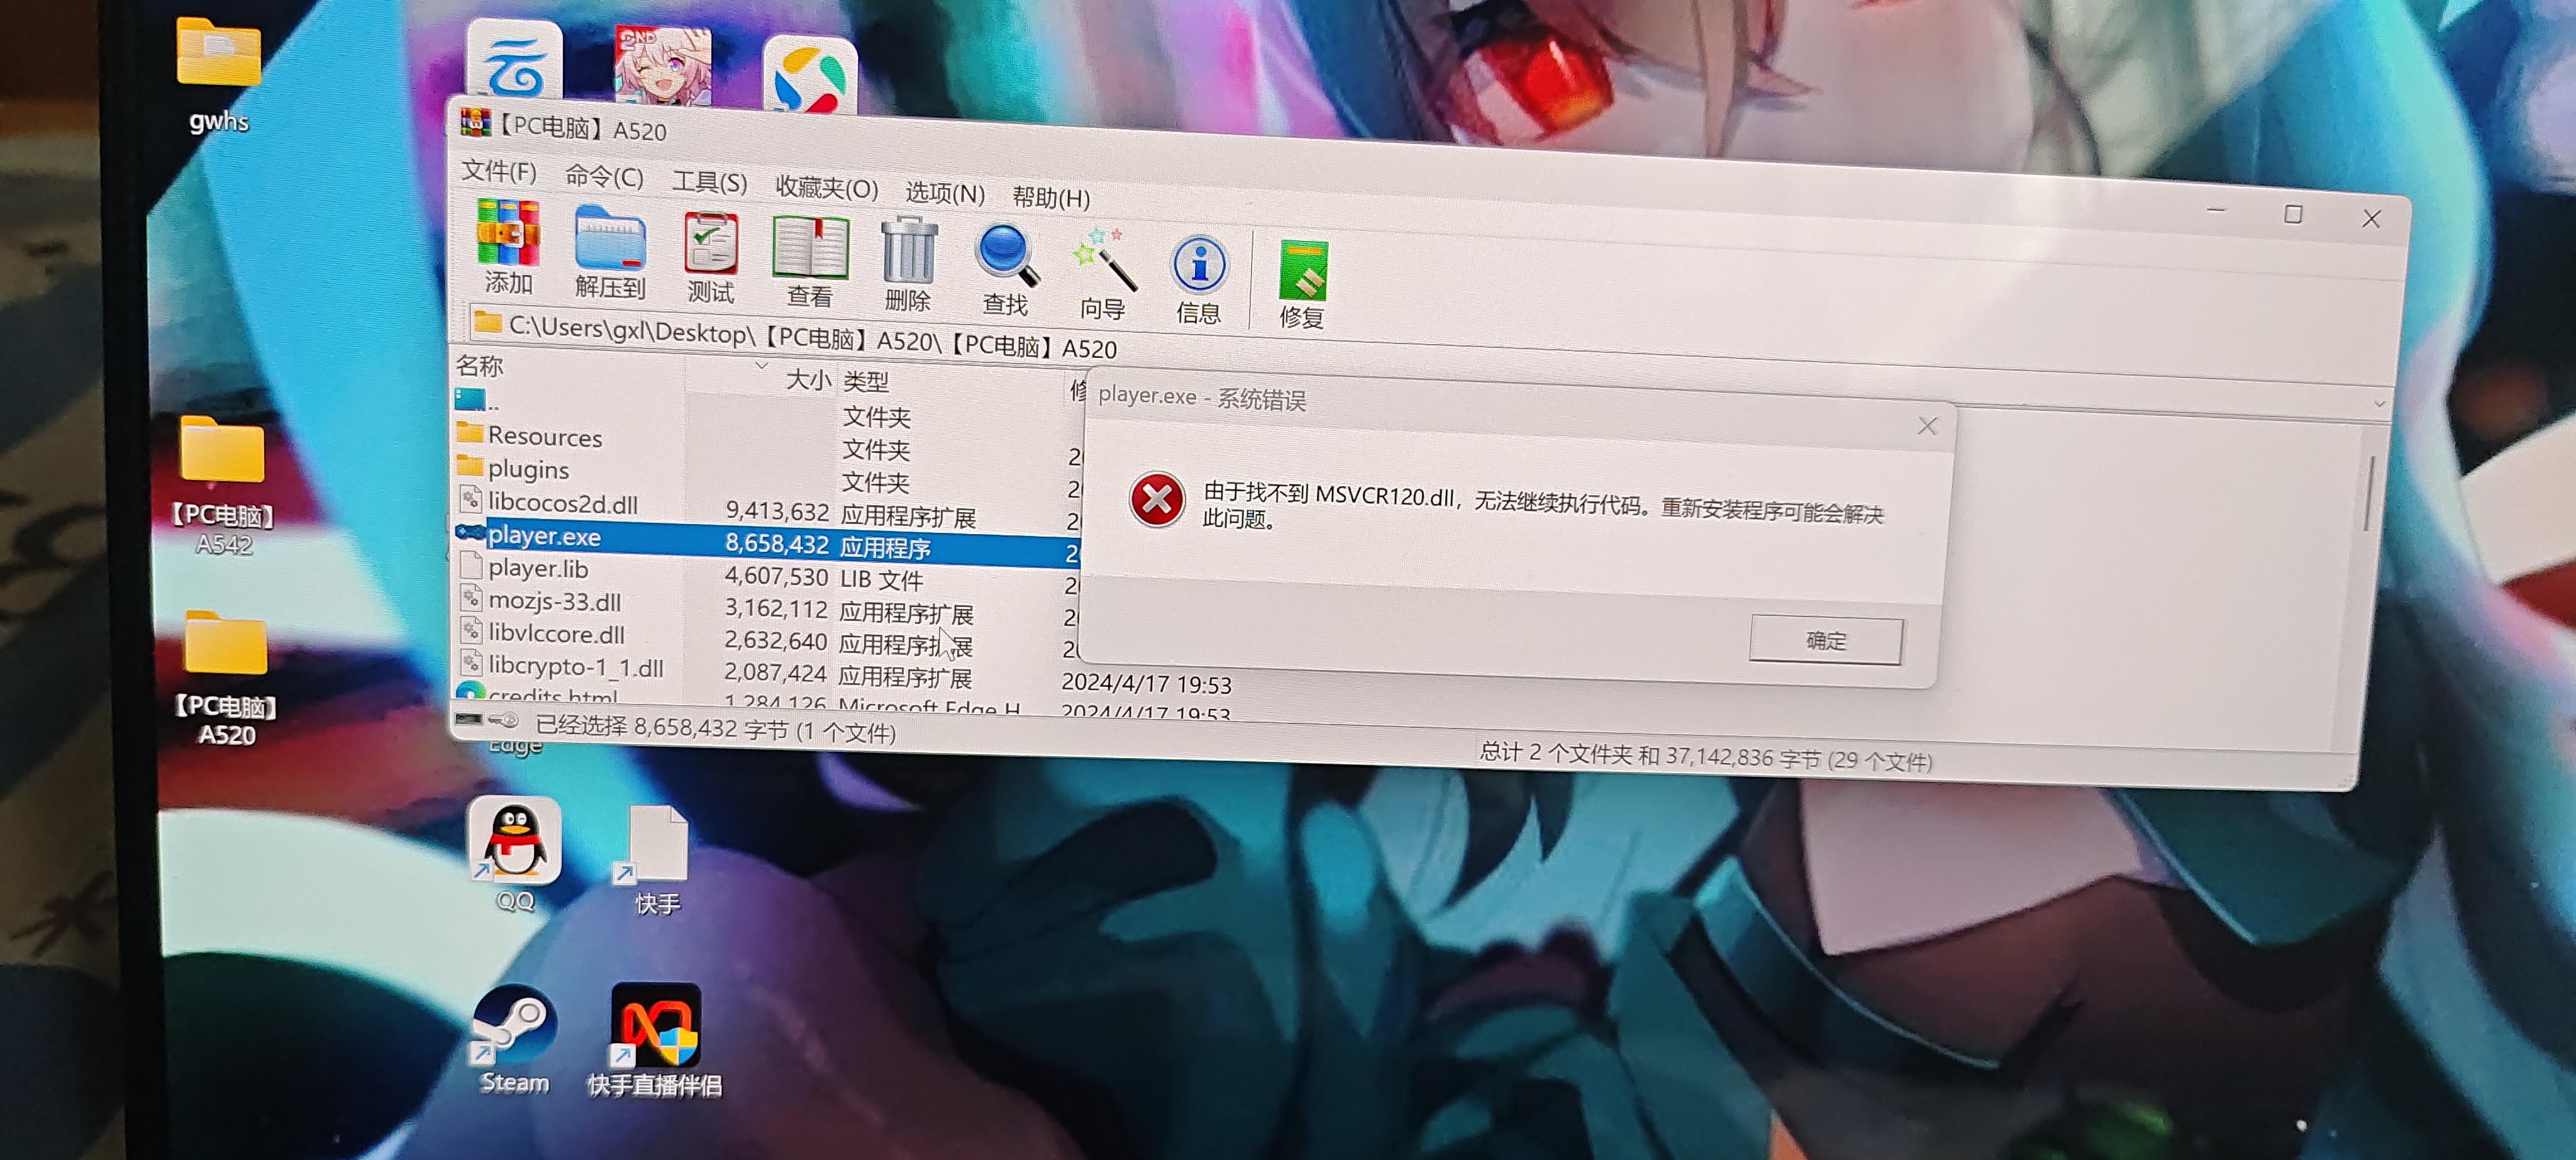Launch the Steam desktop shortcut

[515, 1040]
